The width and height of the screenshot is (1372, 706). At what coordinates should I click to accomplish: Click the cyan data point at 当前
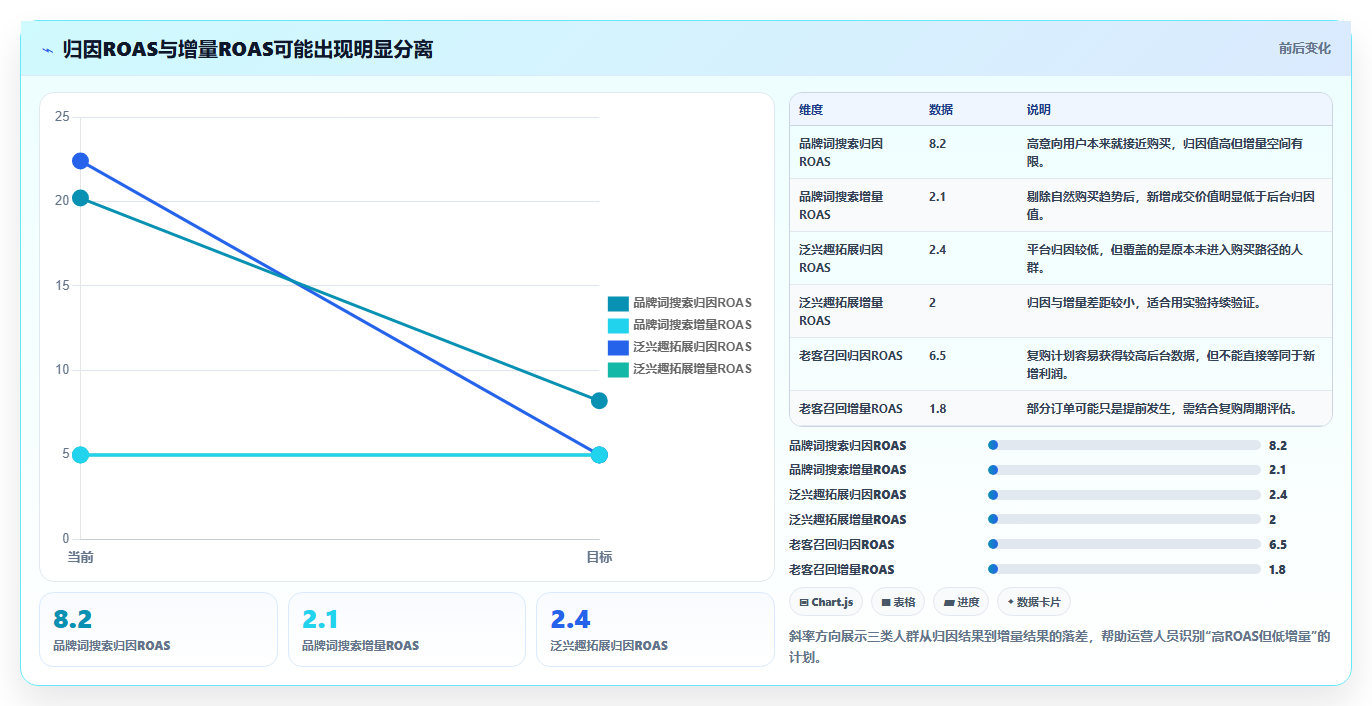point(80,455)
